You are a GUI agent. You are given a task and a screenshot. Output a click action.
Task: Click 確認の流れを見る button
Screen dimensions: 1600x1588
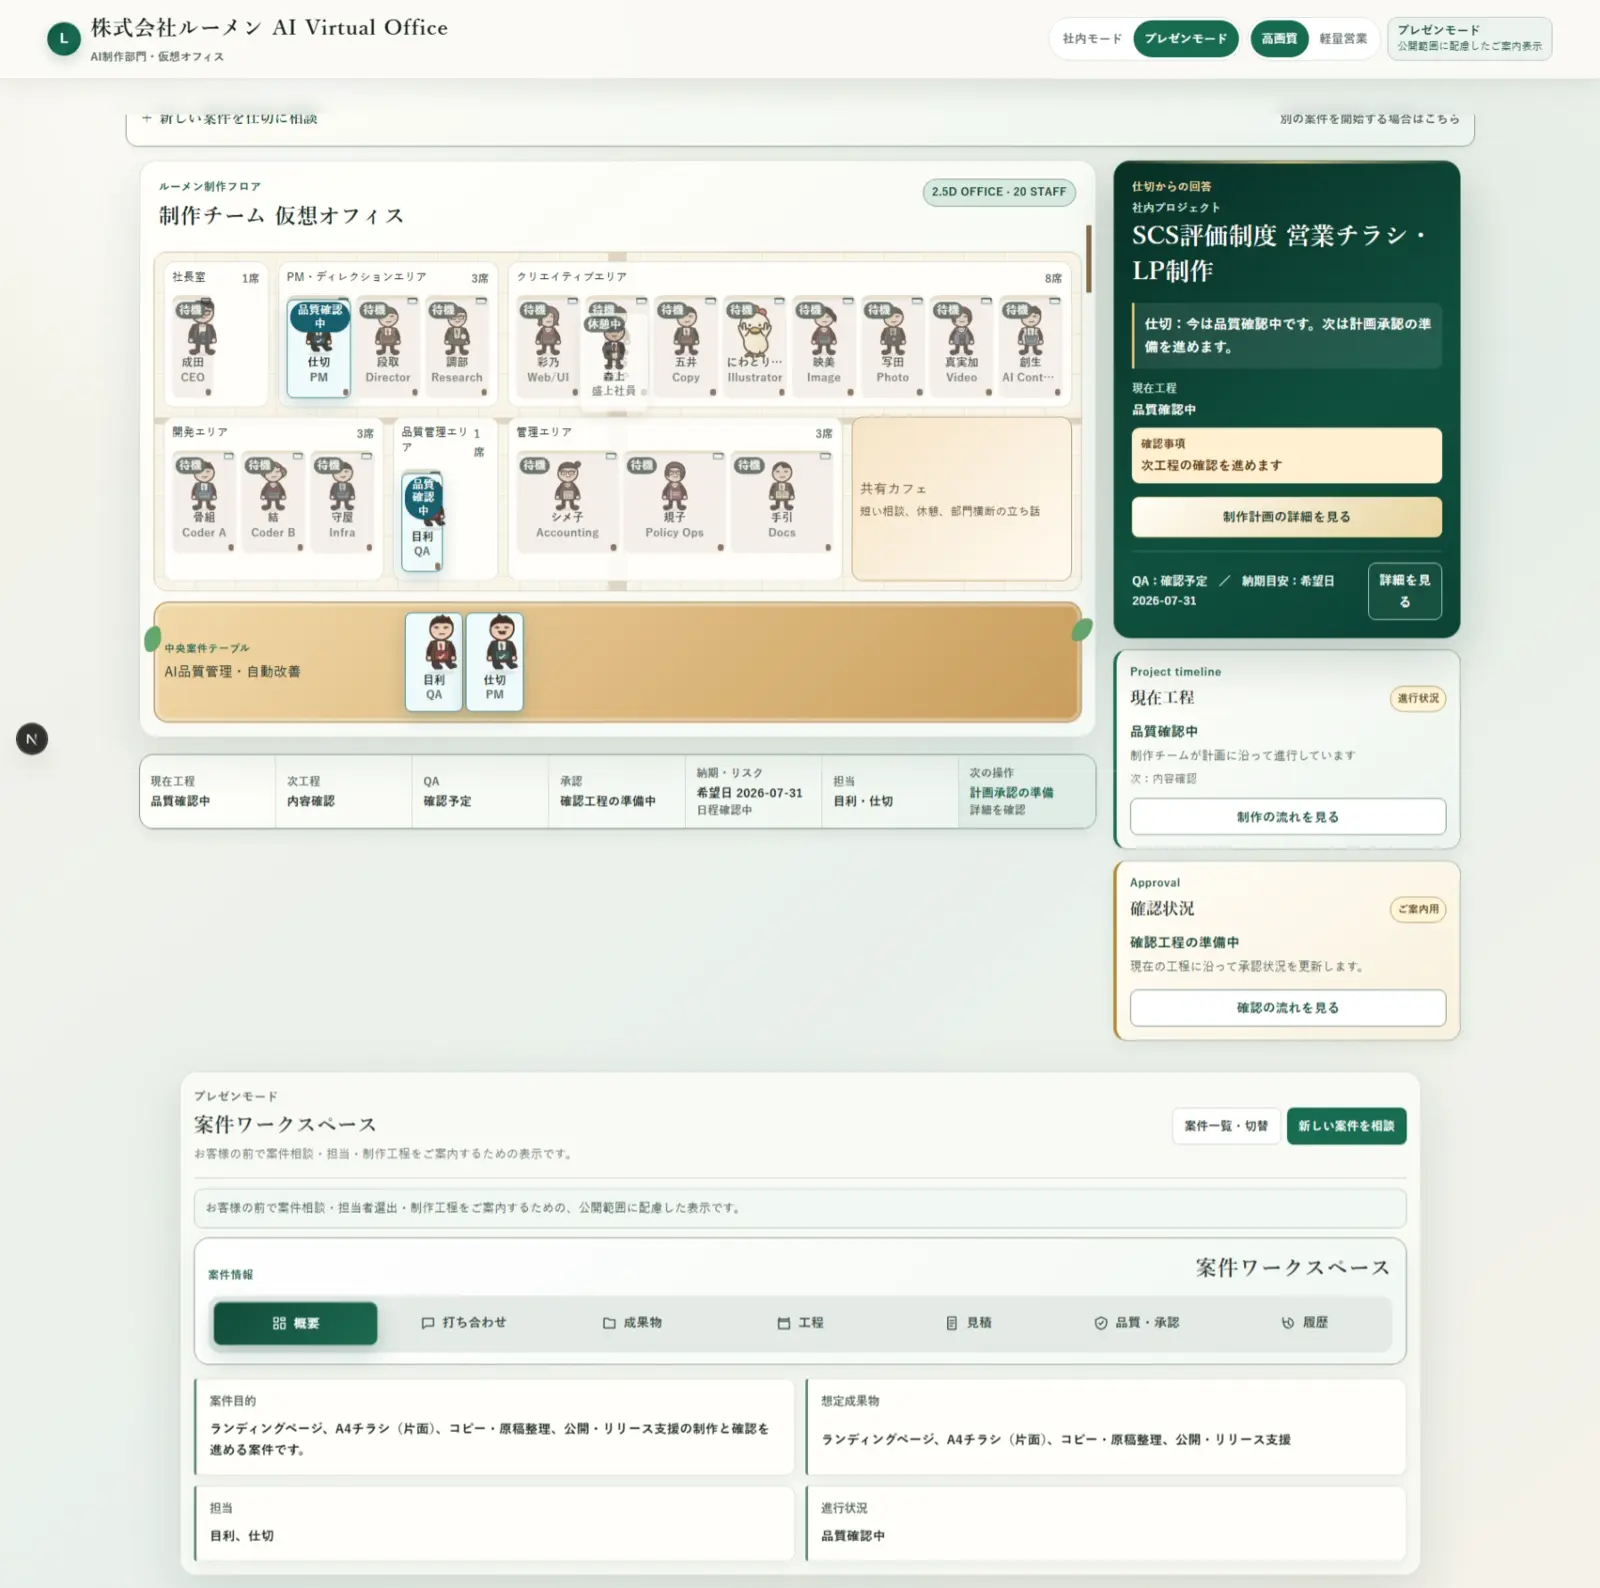point(1288,1008)
